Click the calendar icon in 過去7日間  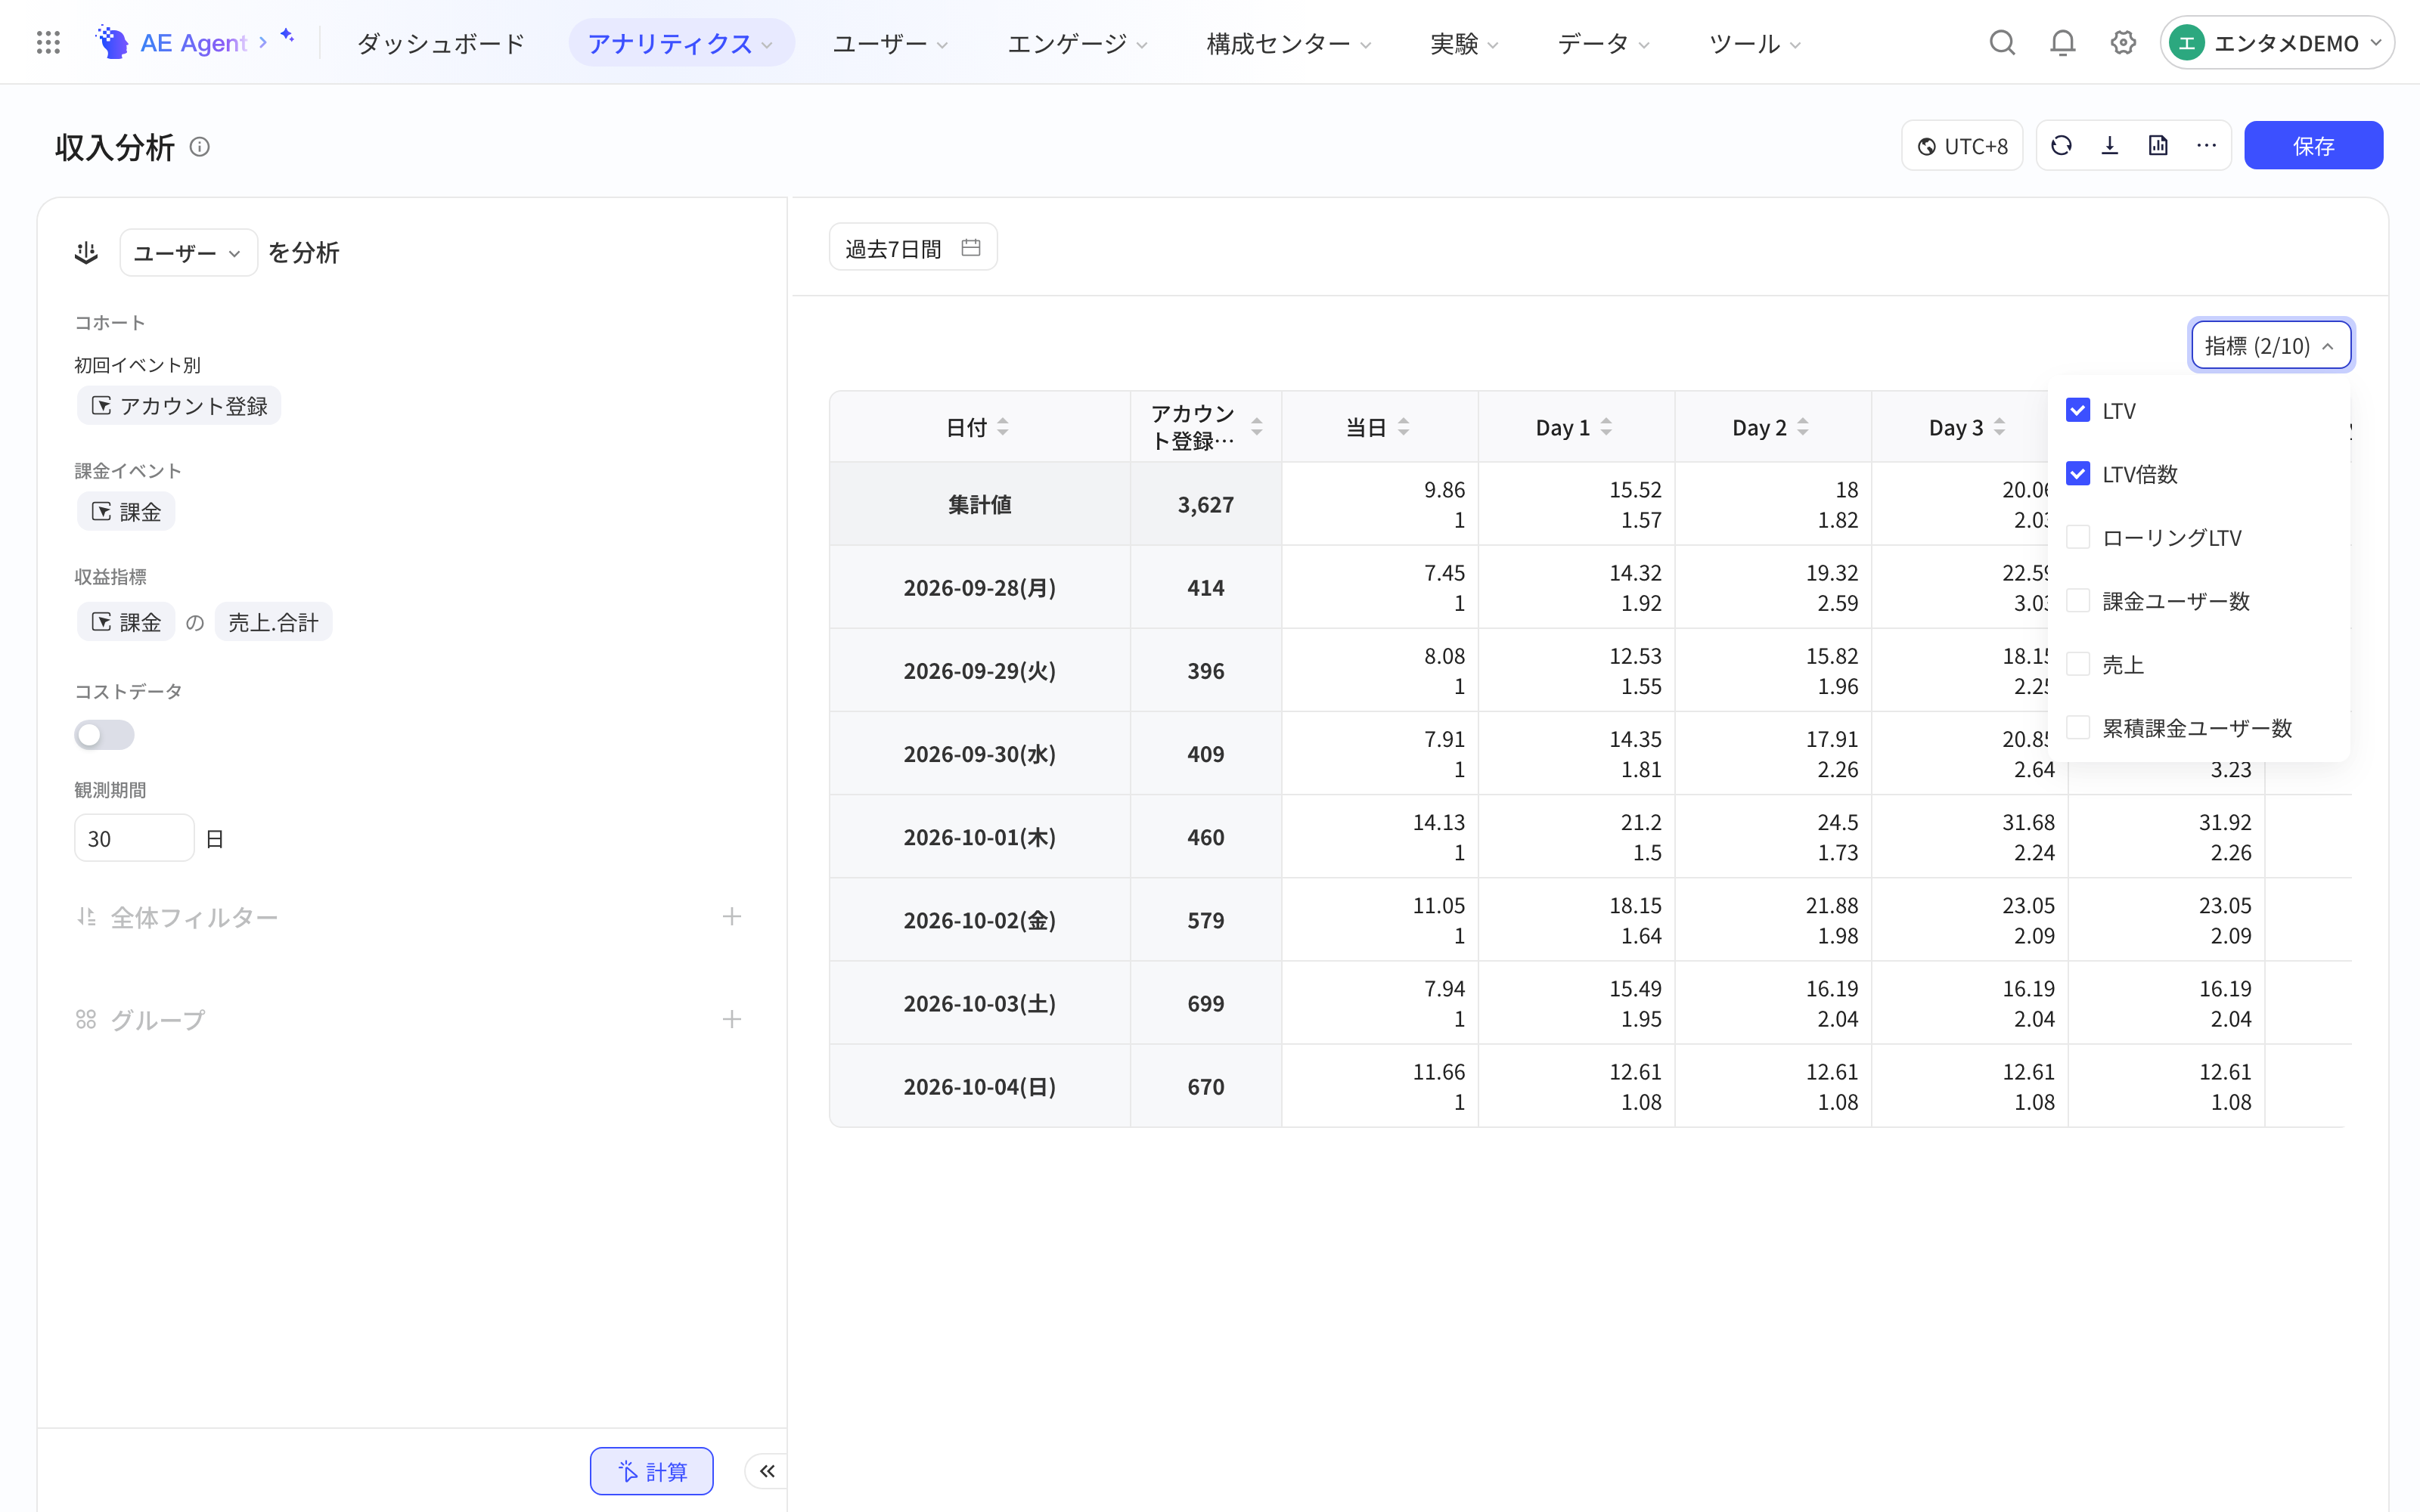point(970,247)
